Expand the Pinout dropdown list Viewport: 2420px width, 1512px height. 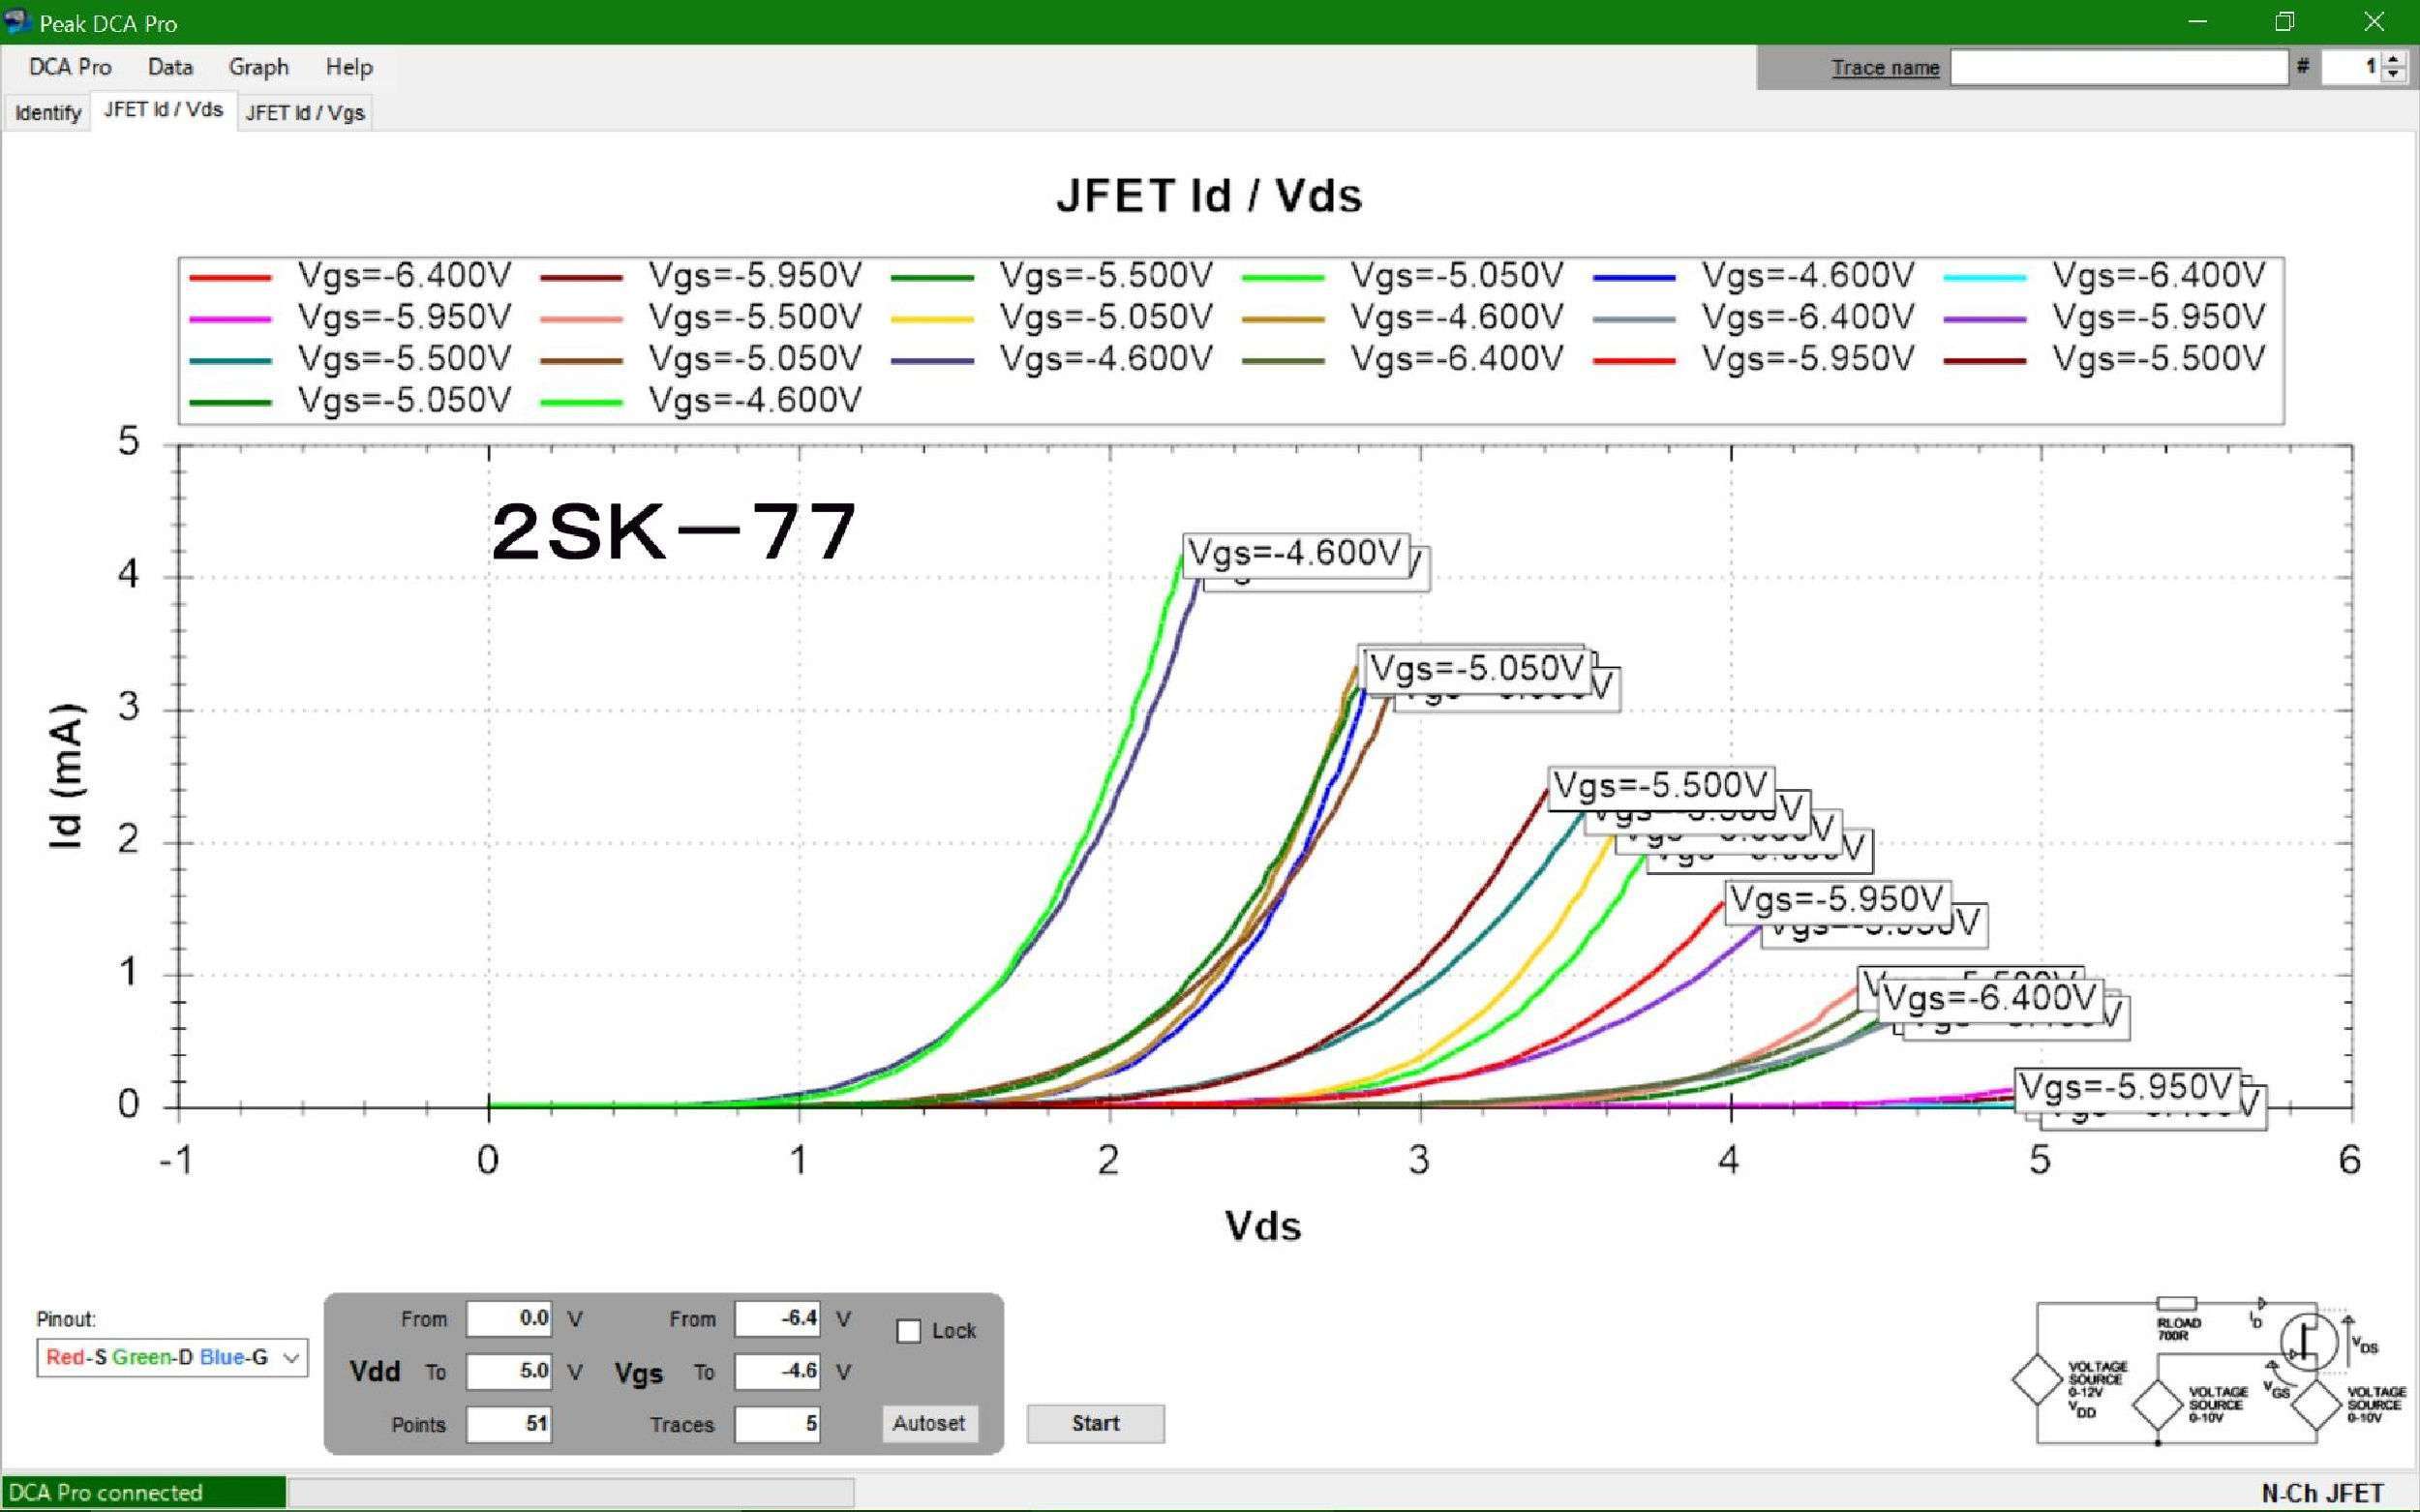point(291,1358)
